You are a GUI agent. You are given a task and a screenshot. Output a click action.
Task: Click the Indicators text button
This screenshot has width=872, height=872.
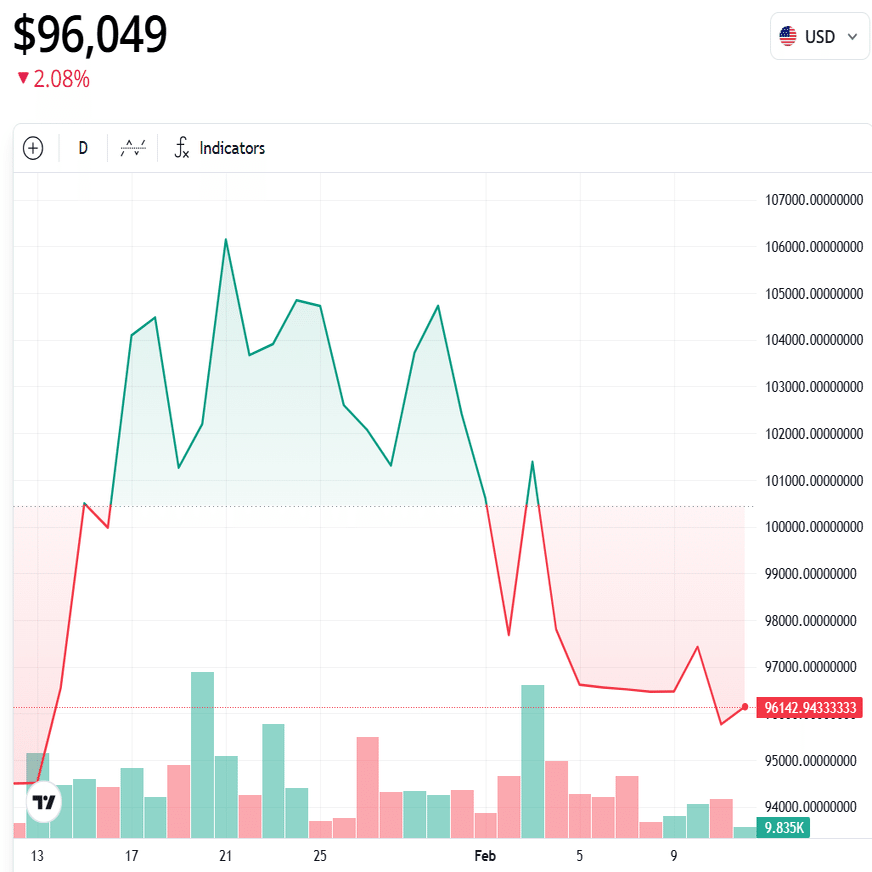232,148
